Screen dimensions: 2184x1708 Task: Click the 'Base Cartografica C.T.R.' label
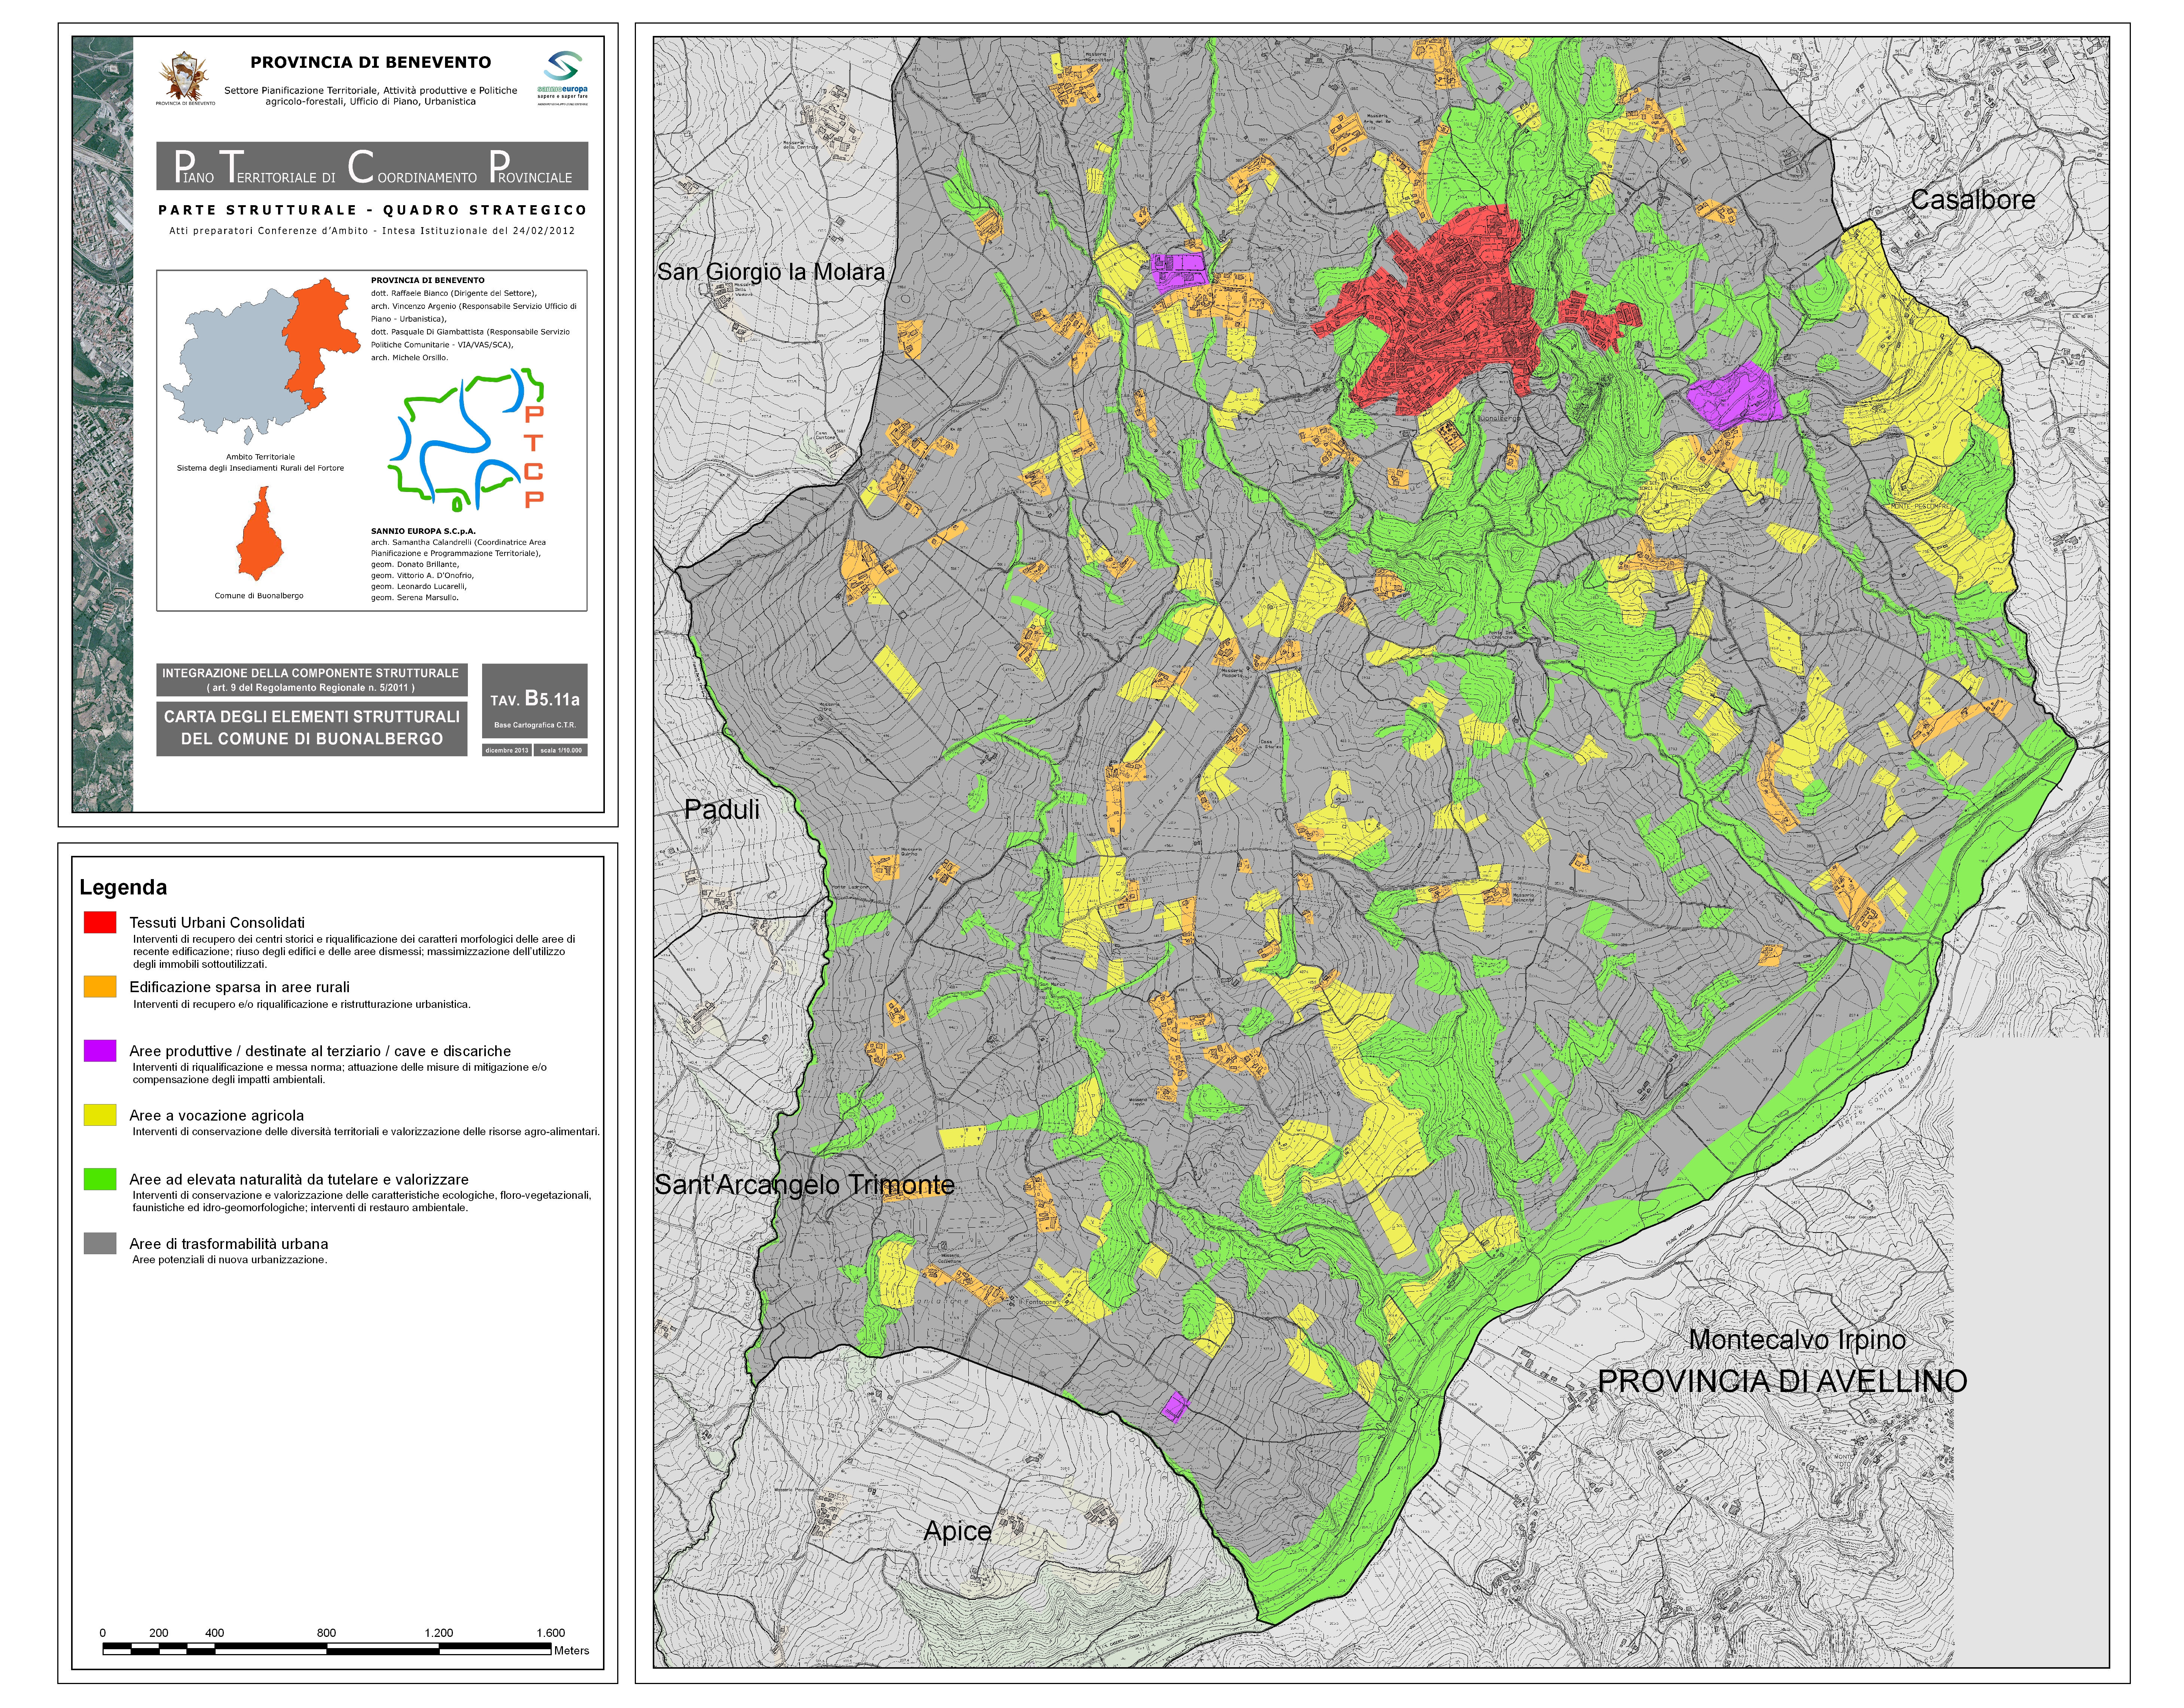point(535,725)
